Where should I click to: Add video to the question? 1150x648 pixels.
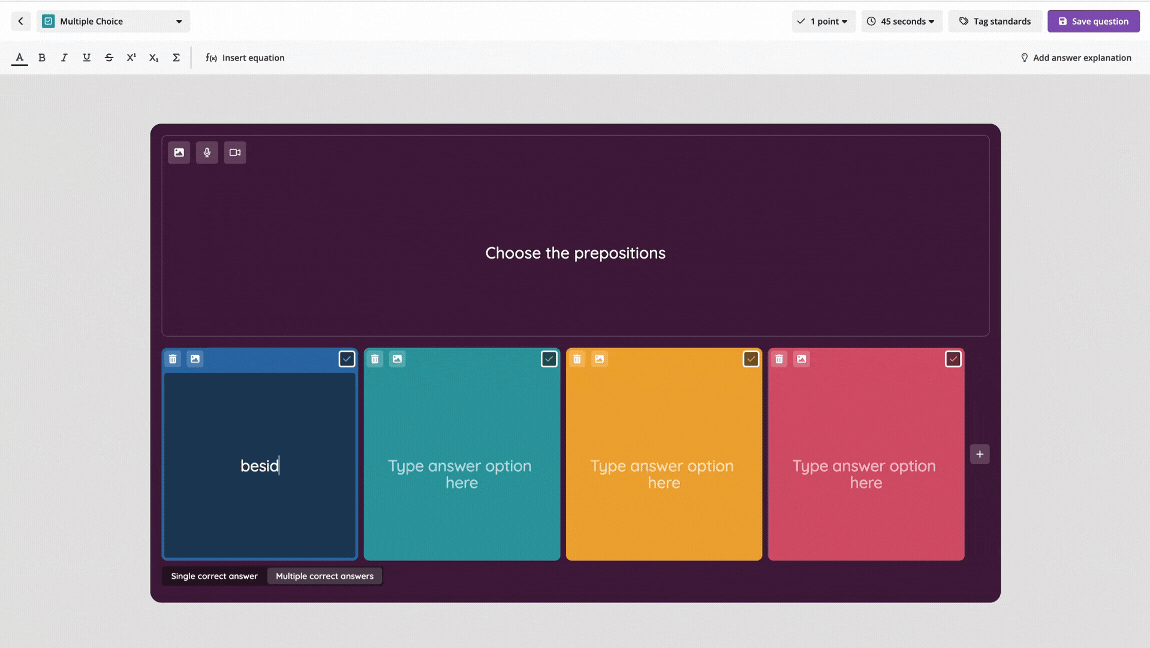coord(235,152)
